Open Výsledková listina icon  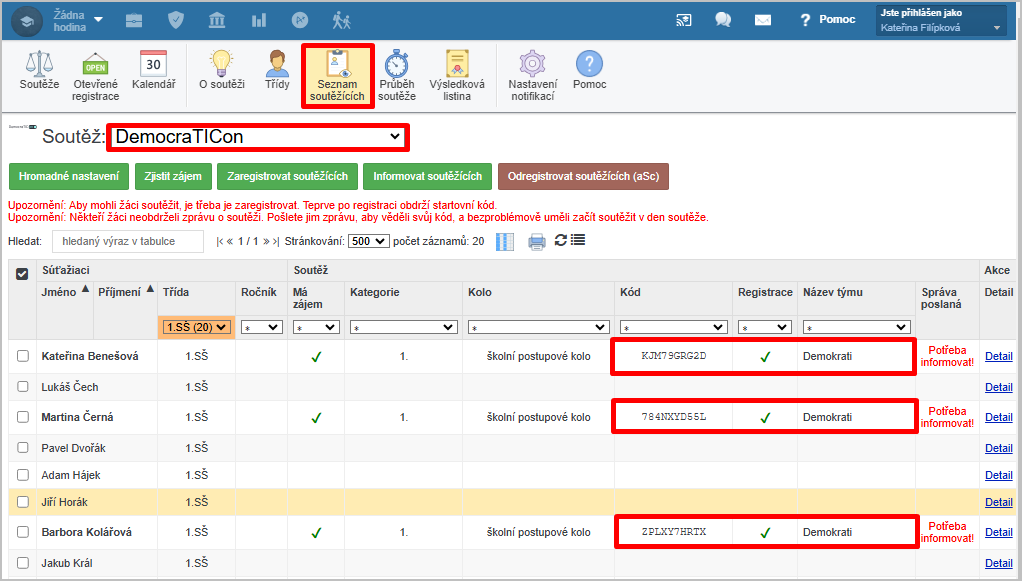coord(457,76)
